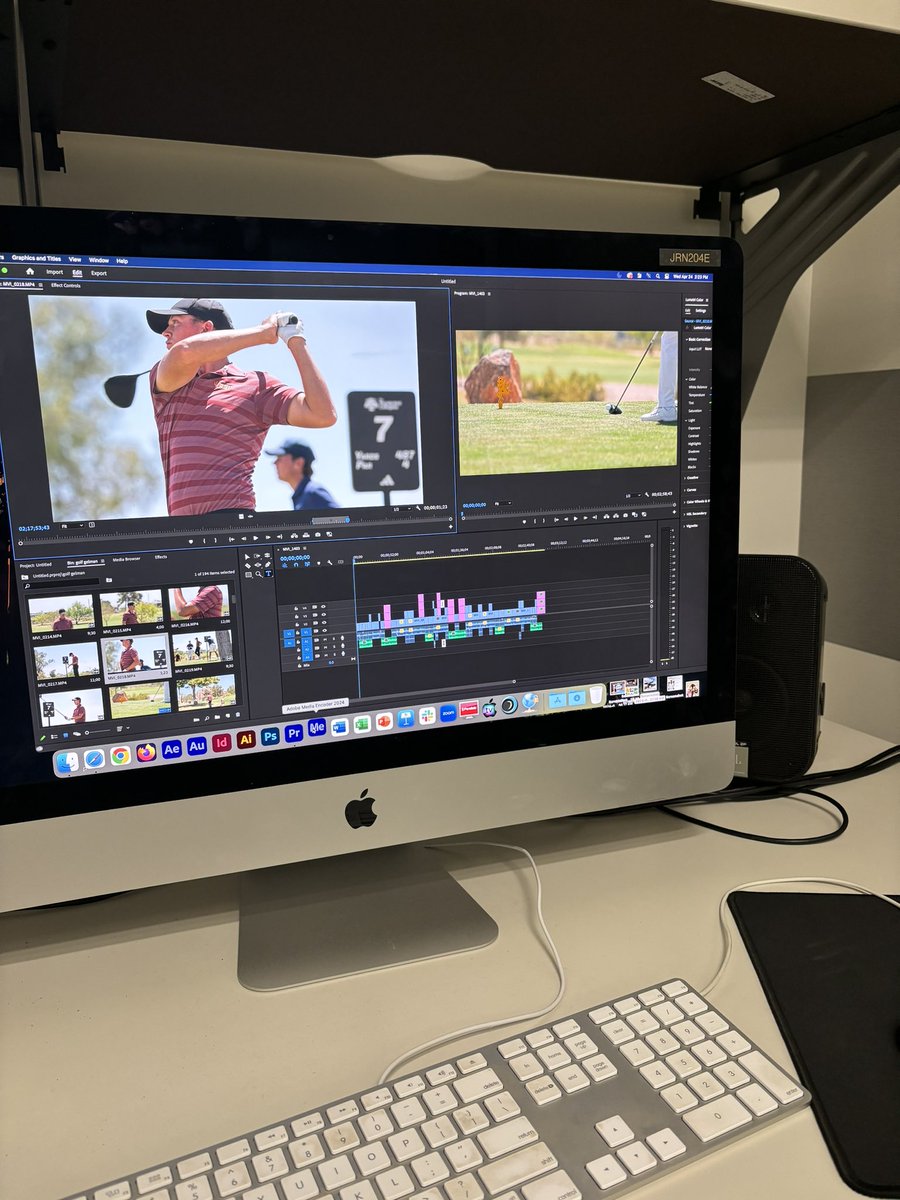
Task: Switch to the Effect Controls tab
Action: (66, 285)
